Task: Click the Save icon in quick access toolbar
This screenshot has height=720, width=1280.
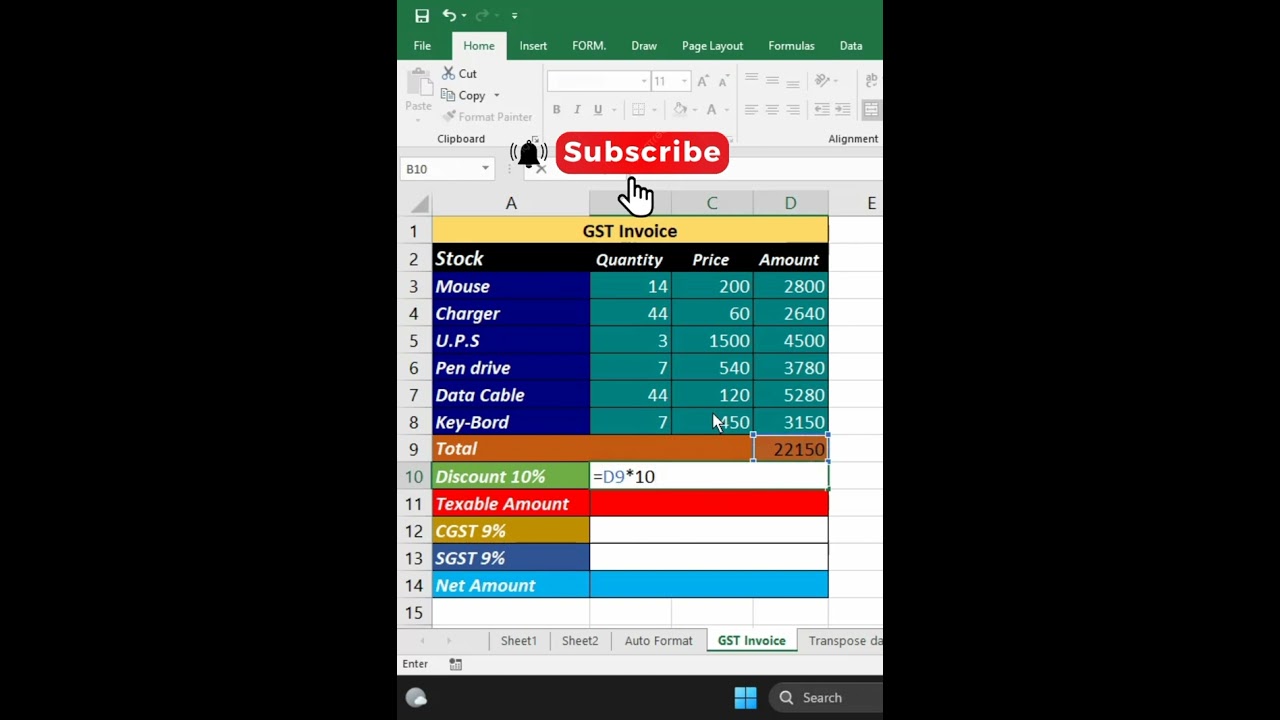Action: [422, 16]
